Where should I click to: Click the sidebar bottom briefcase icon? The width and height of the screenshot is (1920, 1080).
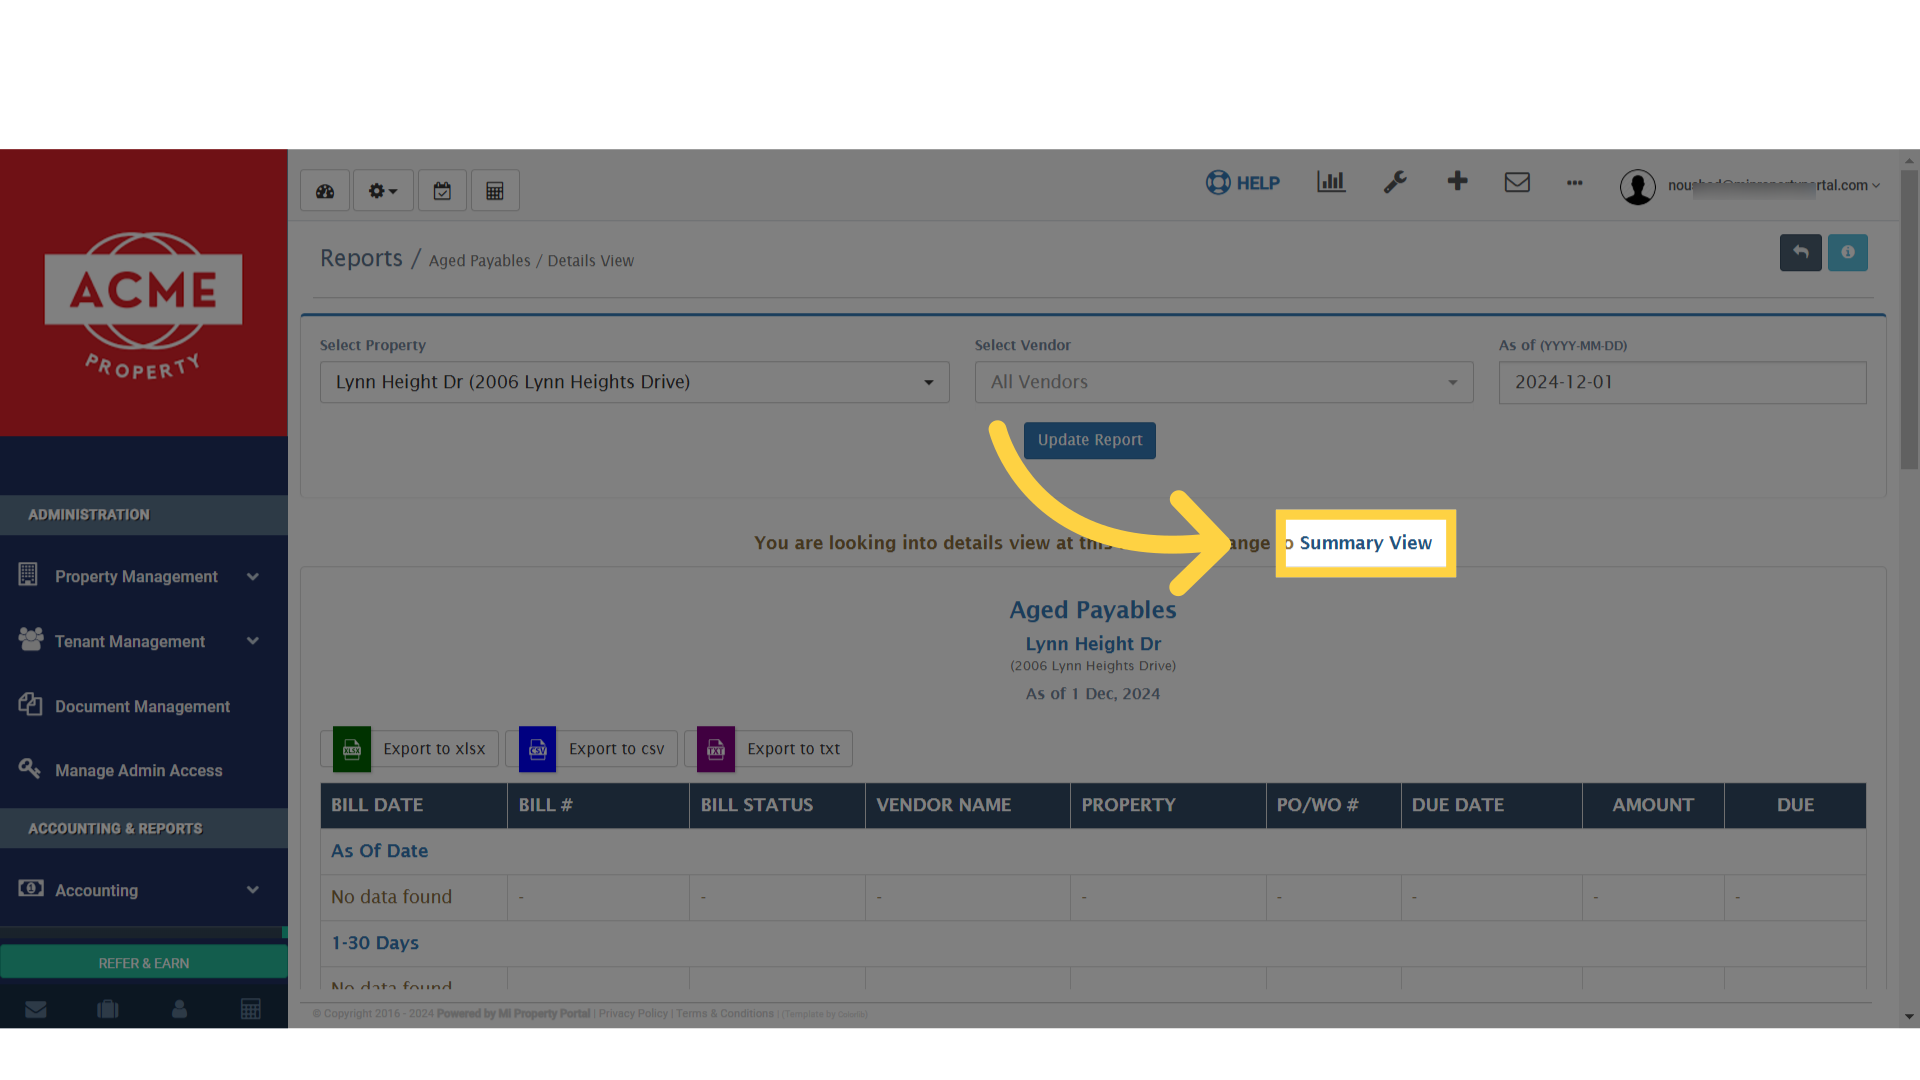click(x=108, y=1009)
